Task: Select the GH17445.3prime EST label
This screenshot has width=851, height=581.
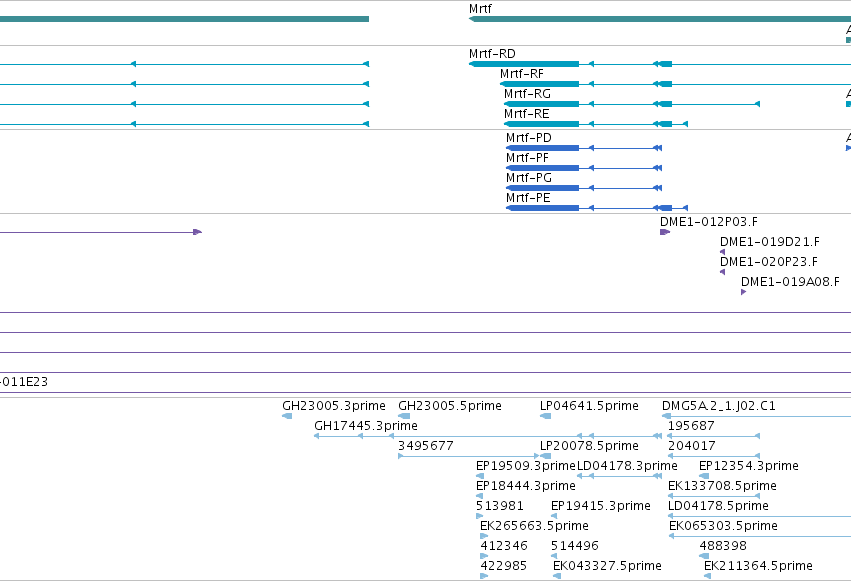Action: click(x=366, y=426)
